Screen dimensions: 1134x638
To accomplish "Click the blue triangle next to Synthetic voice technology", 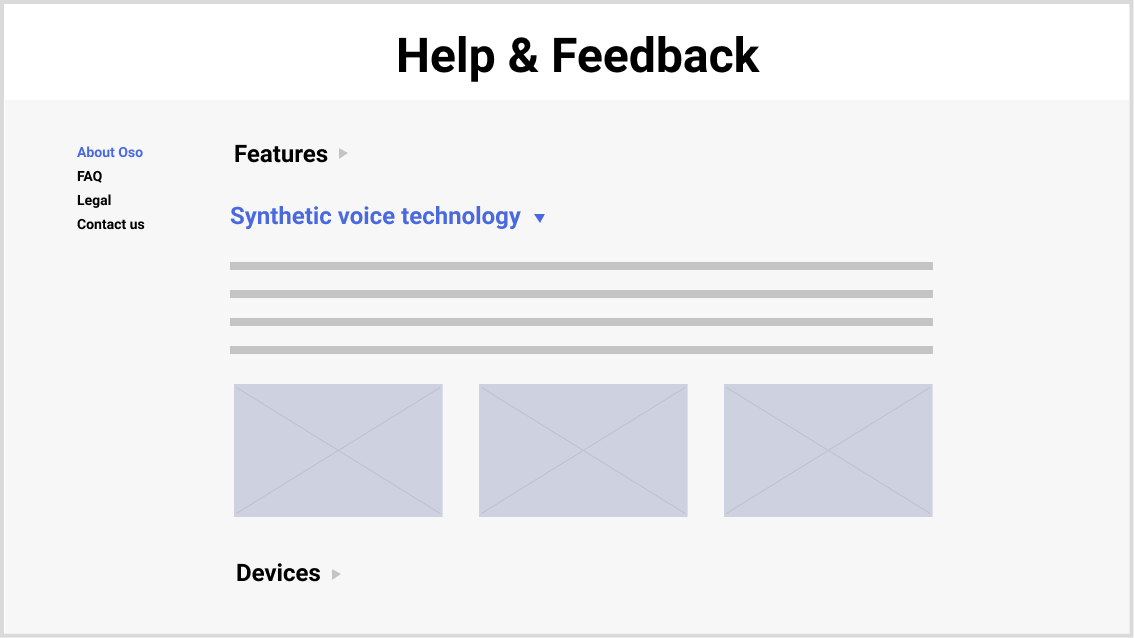I will [540, 217].
